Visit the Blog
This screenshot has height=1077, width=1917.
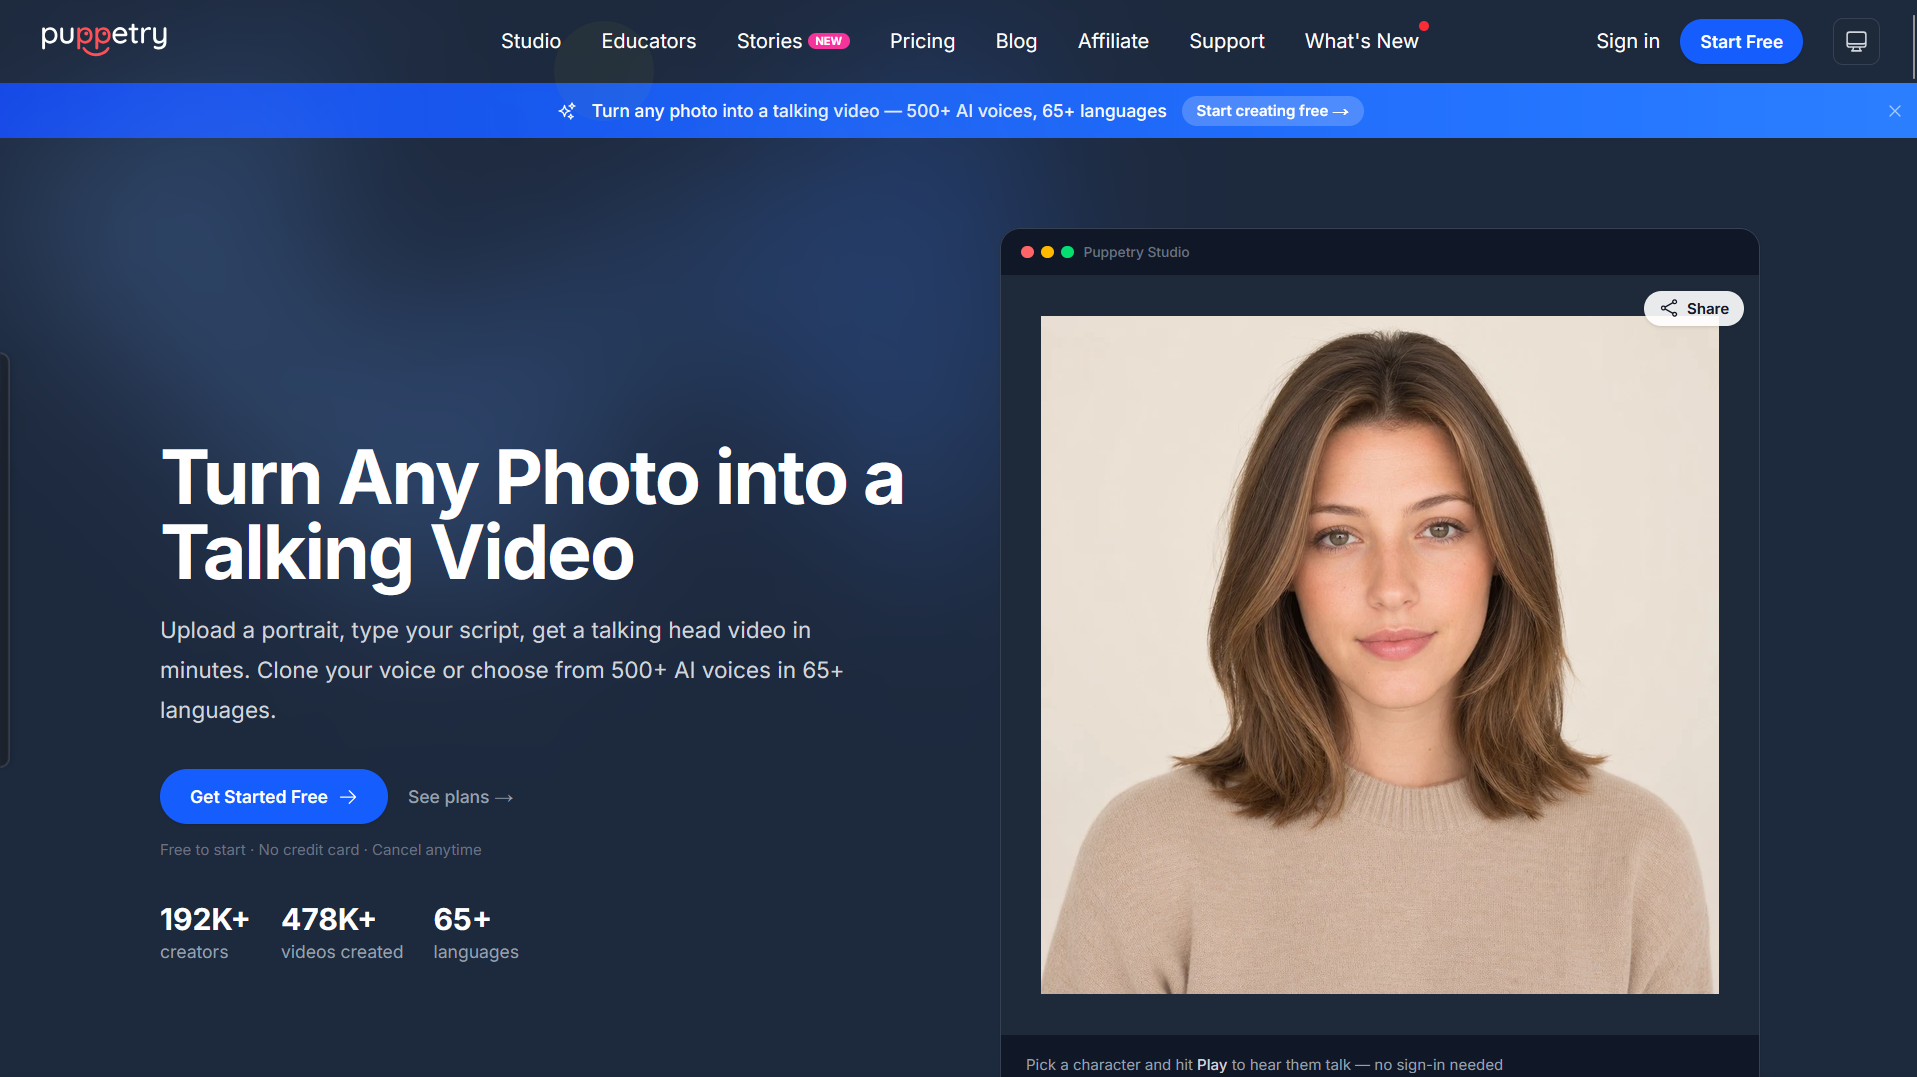point(1016,41)
